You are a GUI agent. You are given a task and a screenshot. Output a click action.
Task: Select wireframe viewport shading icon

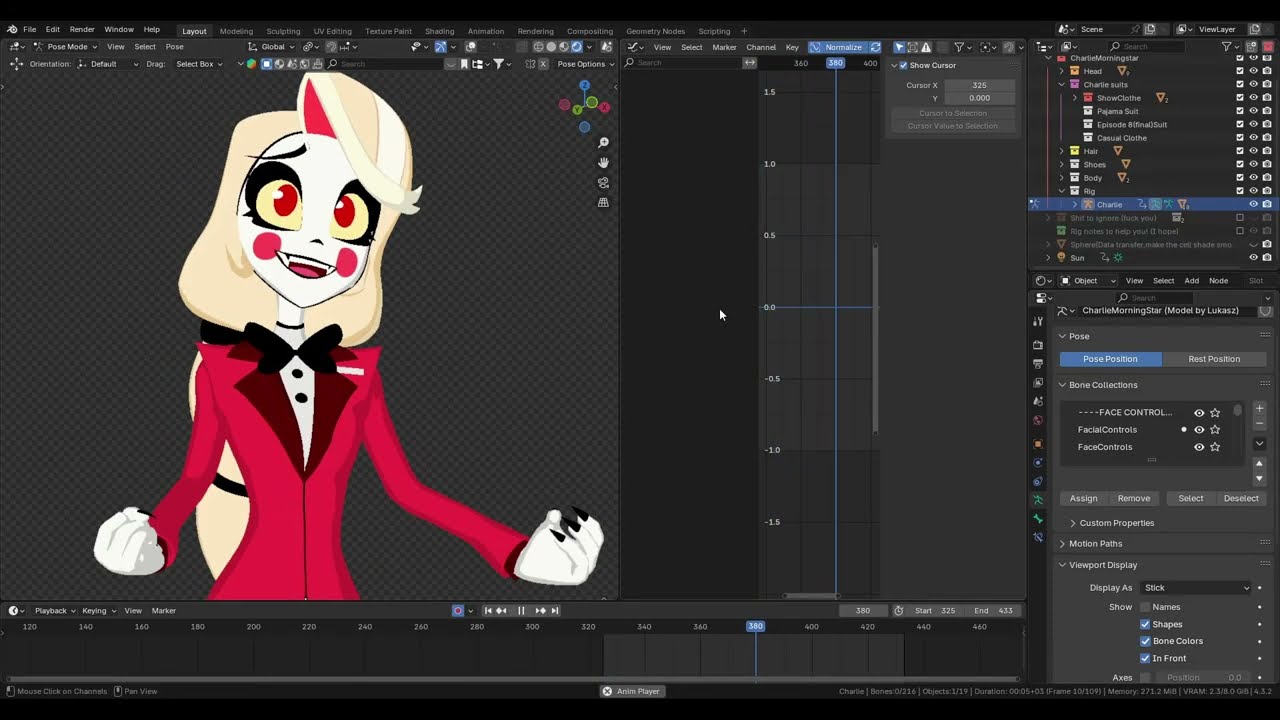[x=539, y=47]
